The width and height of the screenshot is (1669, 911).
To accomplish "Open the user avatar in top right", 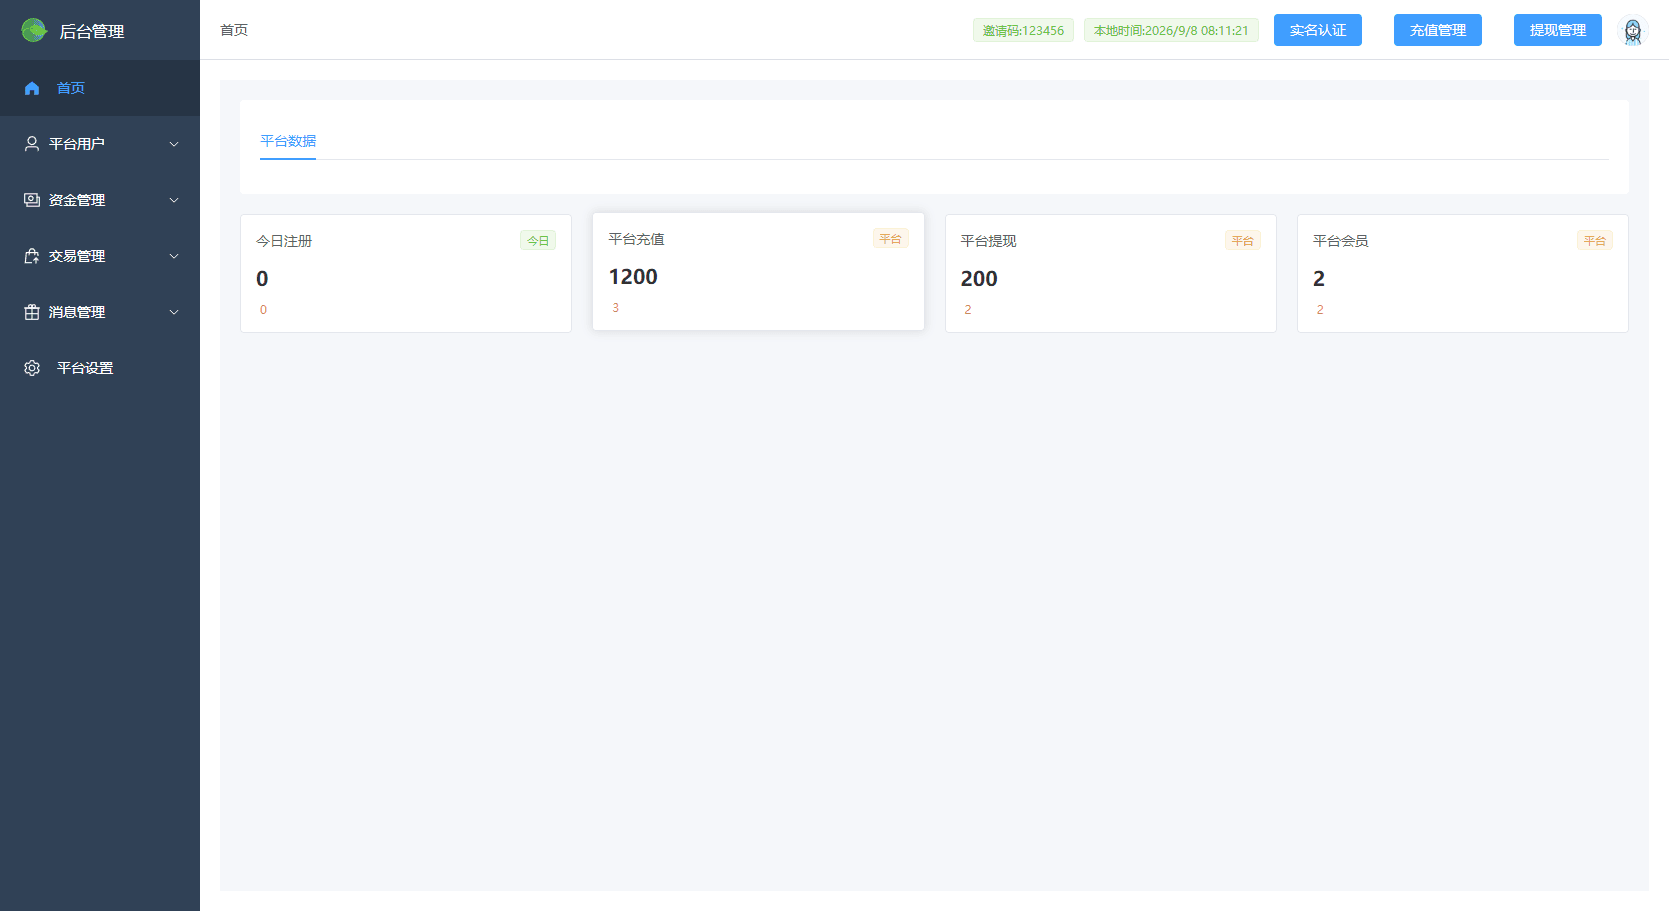I will tap(1633, 31).
